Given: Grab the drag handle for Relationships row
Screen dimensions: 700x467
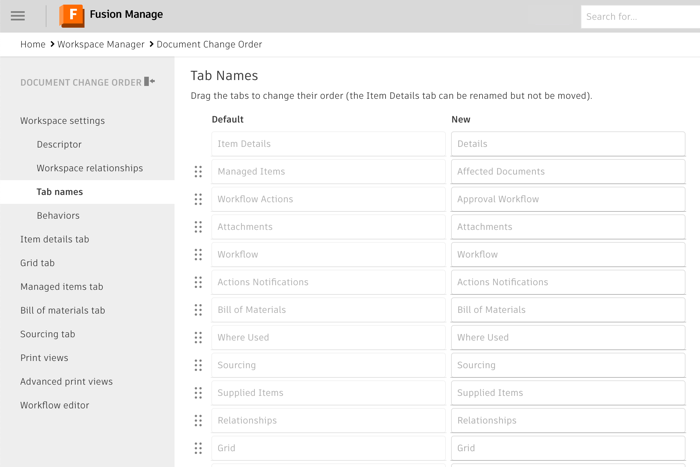Looking at the screenshot, I should 198,421.
